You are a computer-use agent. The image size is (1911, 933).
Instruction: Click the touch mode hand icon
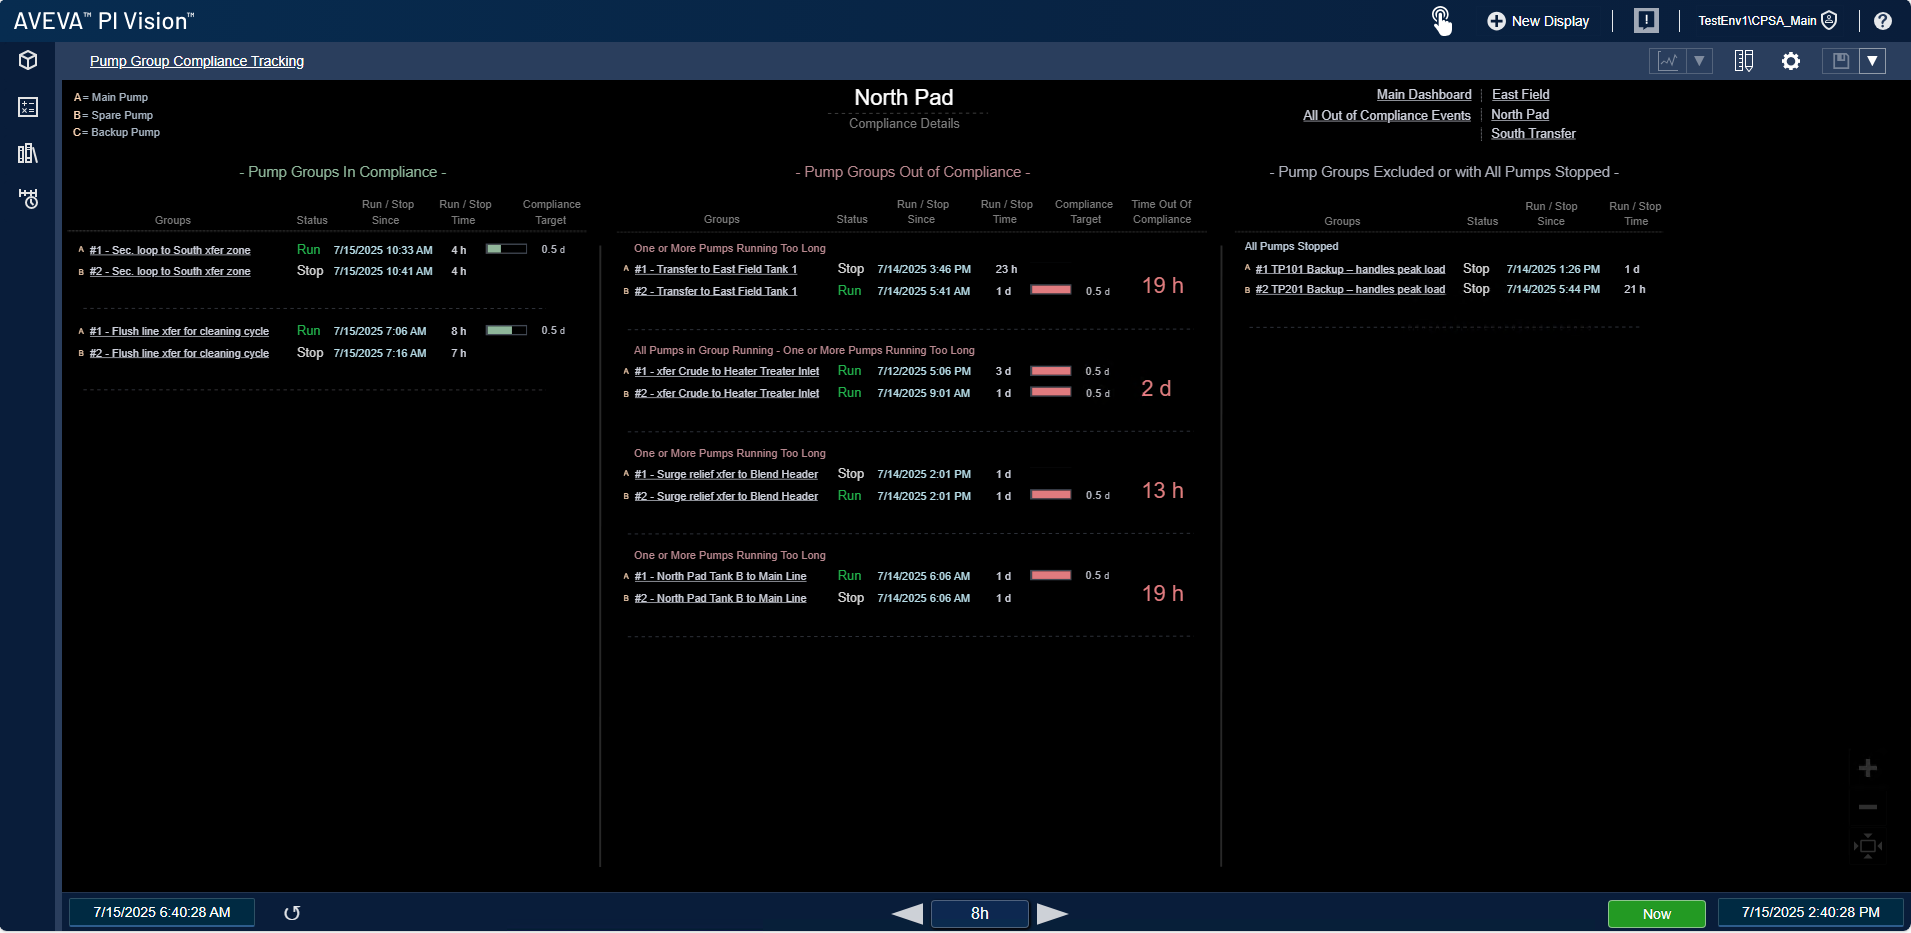pos(1441,21)
